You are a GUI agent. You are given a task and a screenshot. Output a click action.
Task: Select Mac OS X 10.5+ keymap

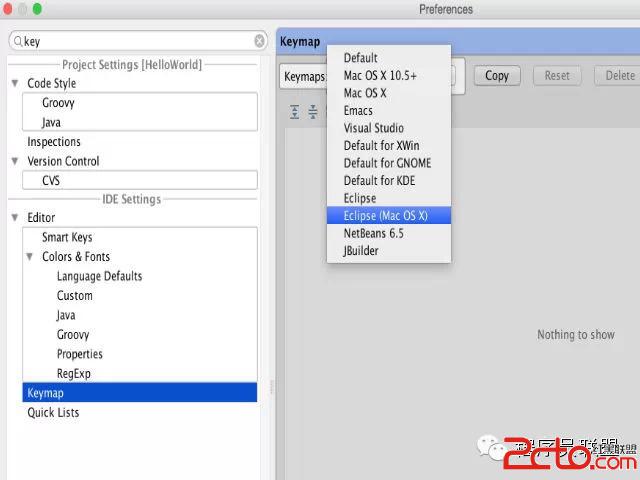pos(389,76)
